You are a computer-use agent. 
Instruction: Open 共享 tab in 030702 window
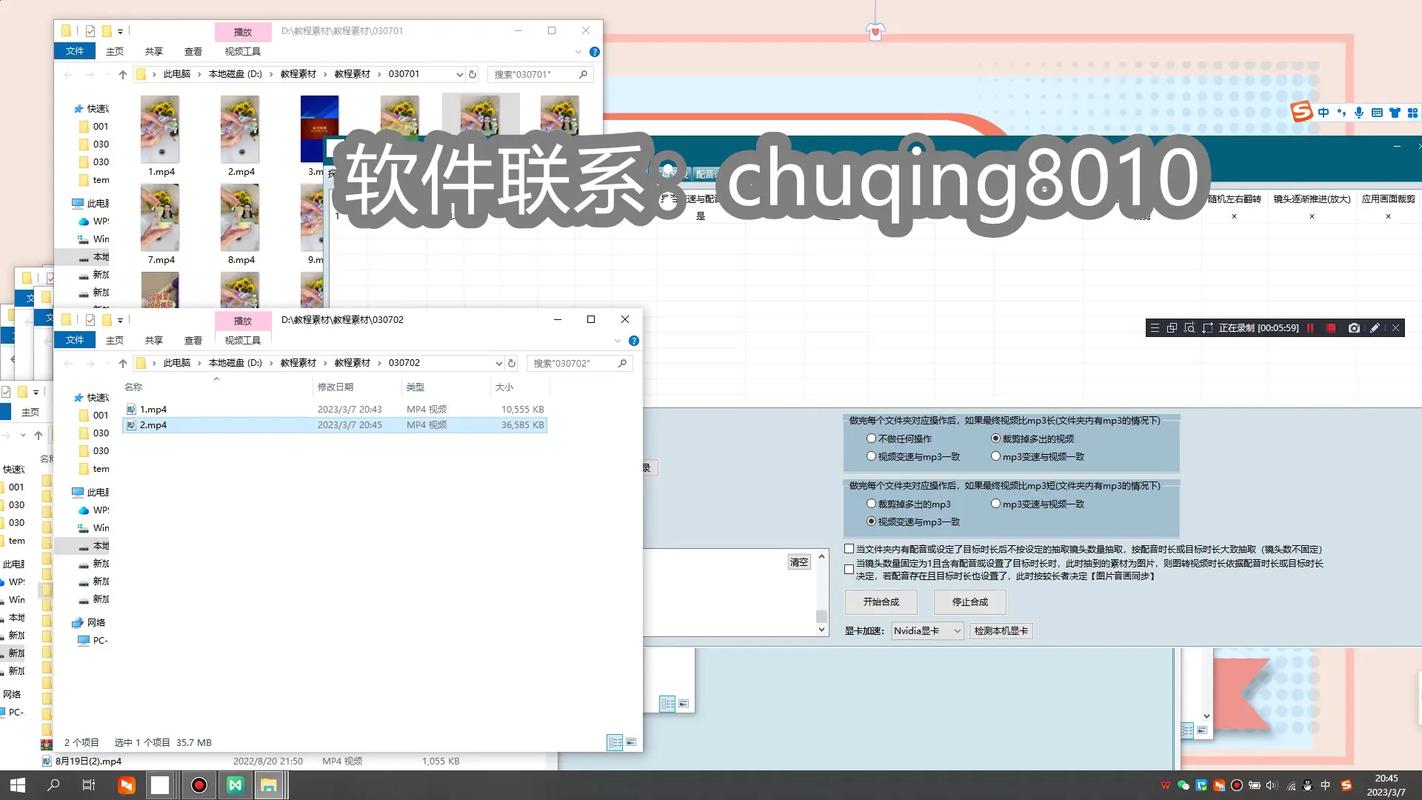tap(153, 340)
